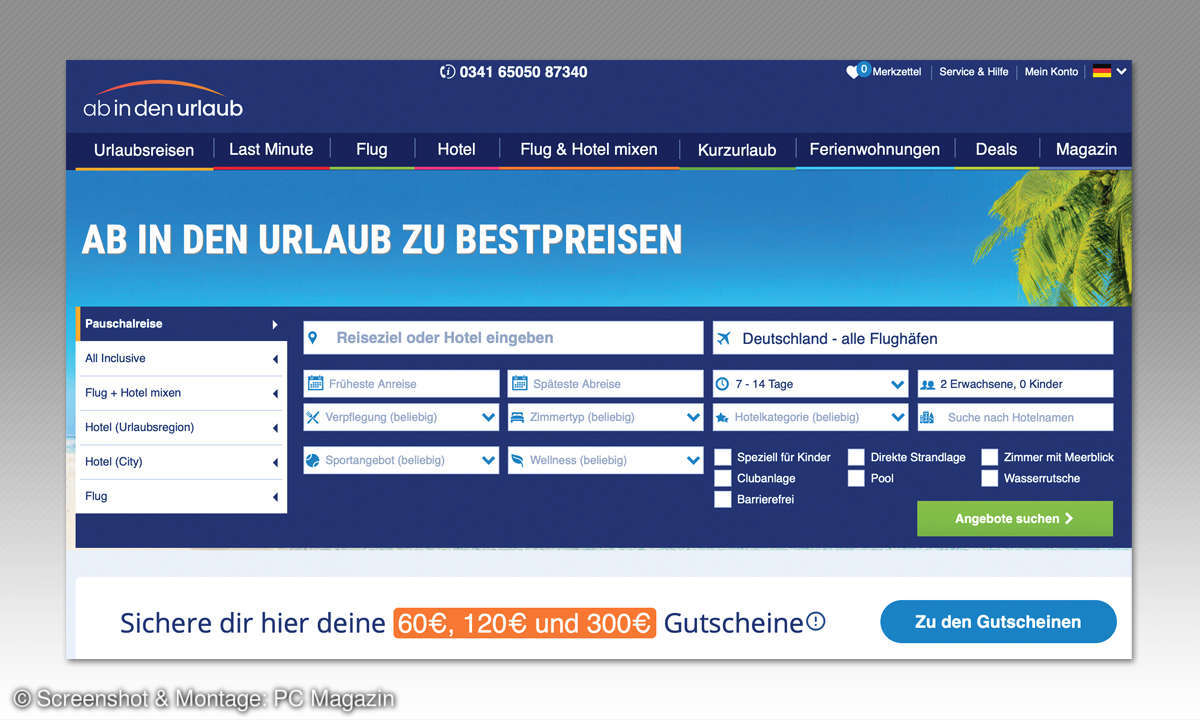
Task: Click the travelers icon beside 2 Erwachsene
Action: pos(928,384)
